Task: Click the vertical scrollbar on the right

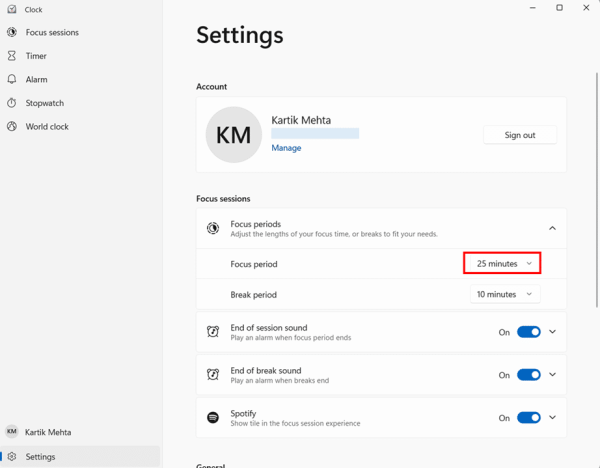Action: click(x=597, y=189)
